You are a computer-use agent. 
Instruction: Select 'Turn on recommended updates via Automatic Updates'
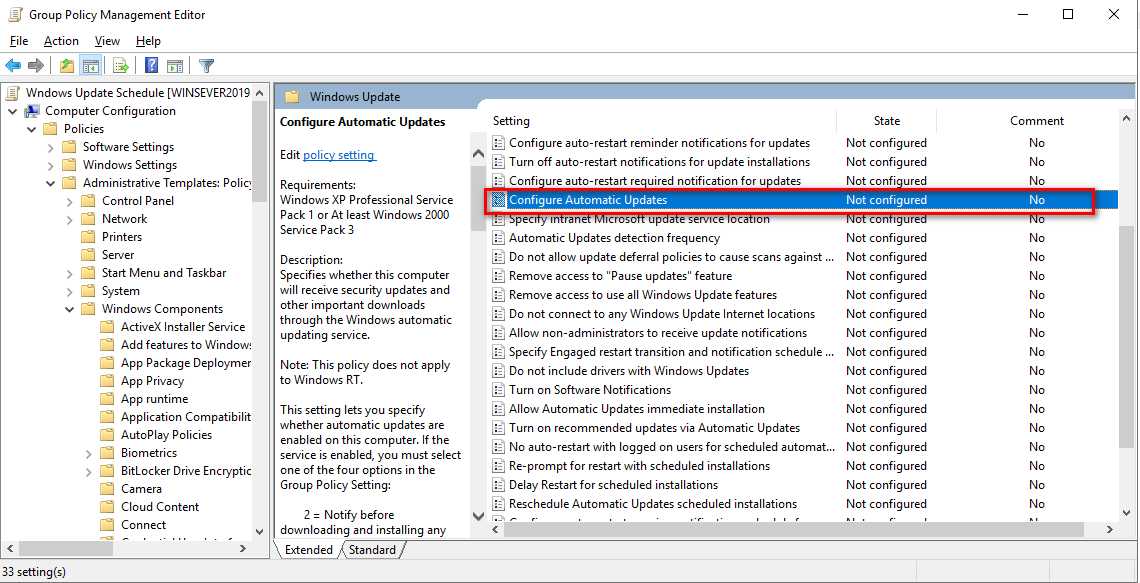[x=654, y=428]
